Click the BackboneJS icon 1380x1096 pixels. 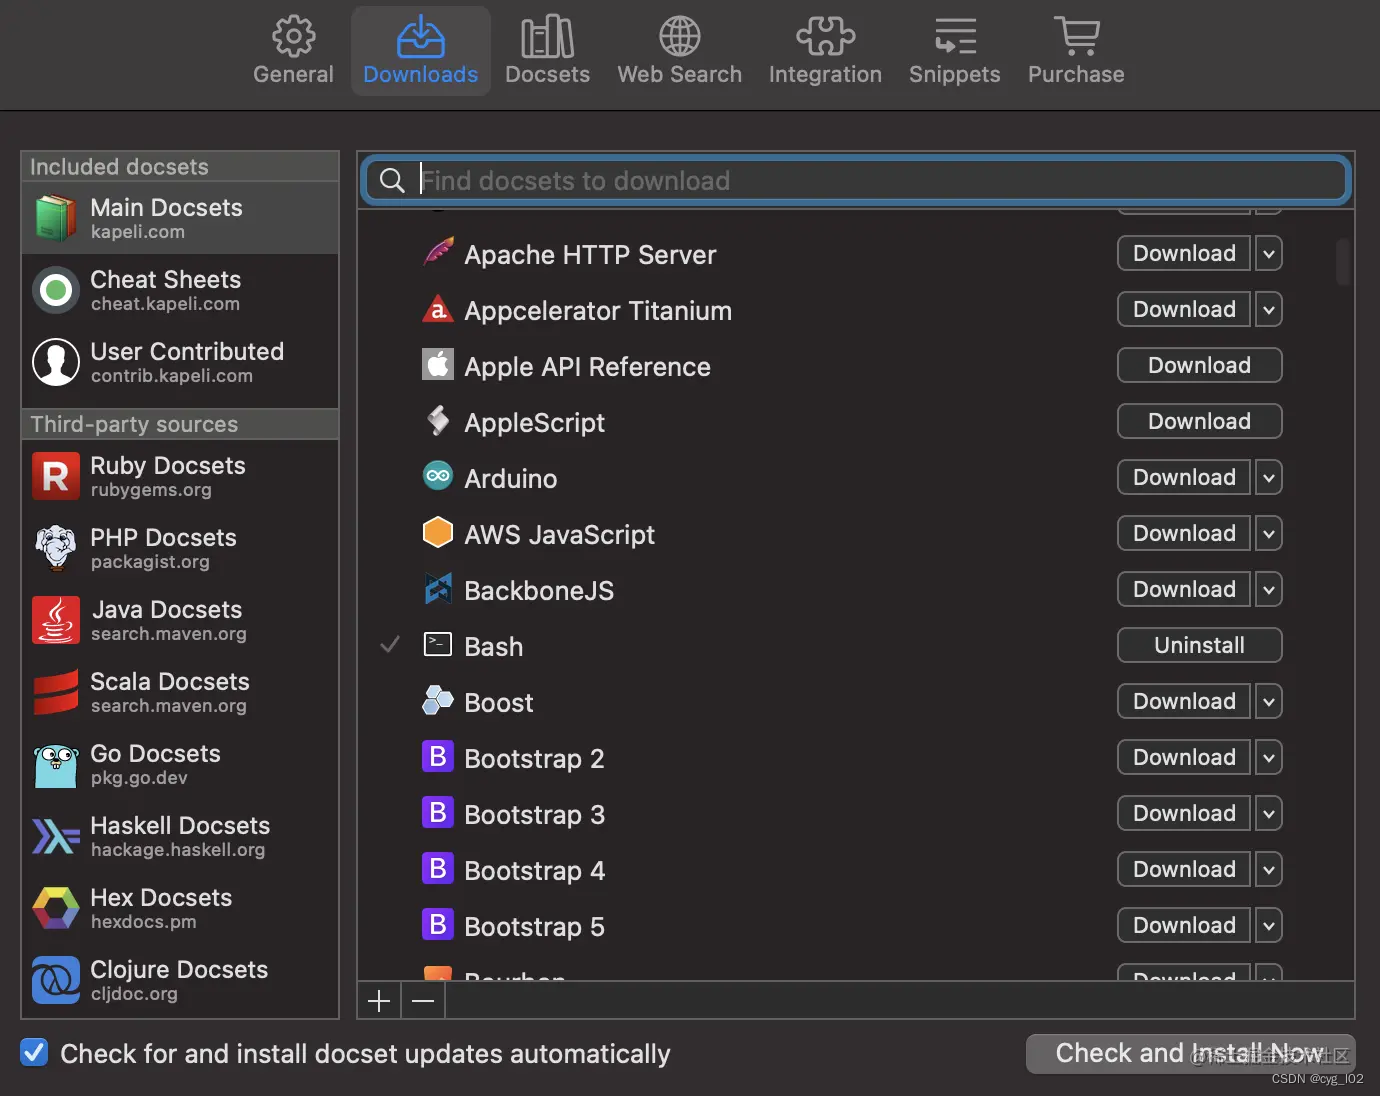438,588
